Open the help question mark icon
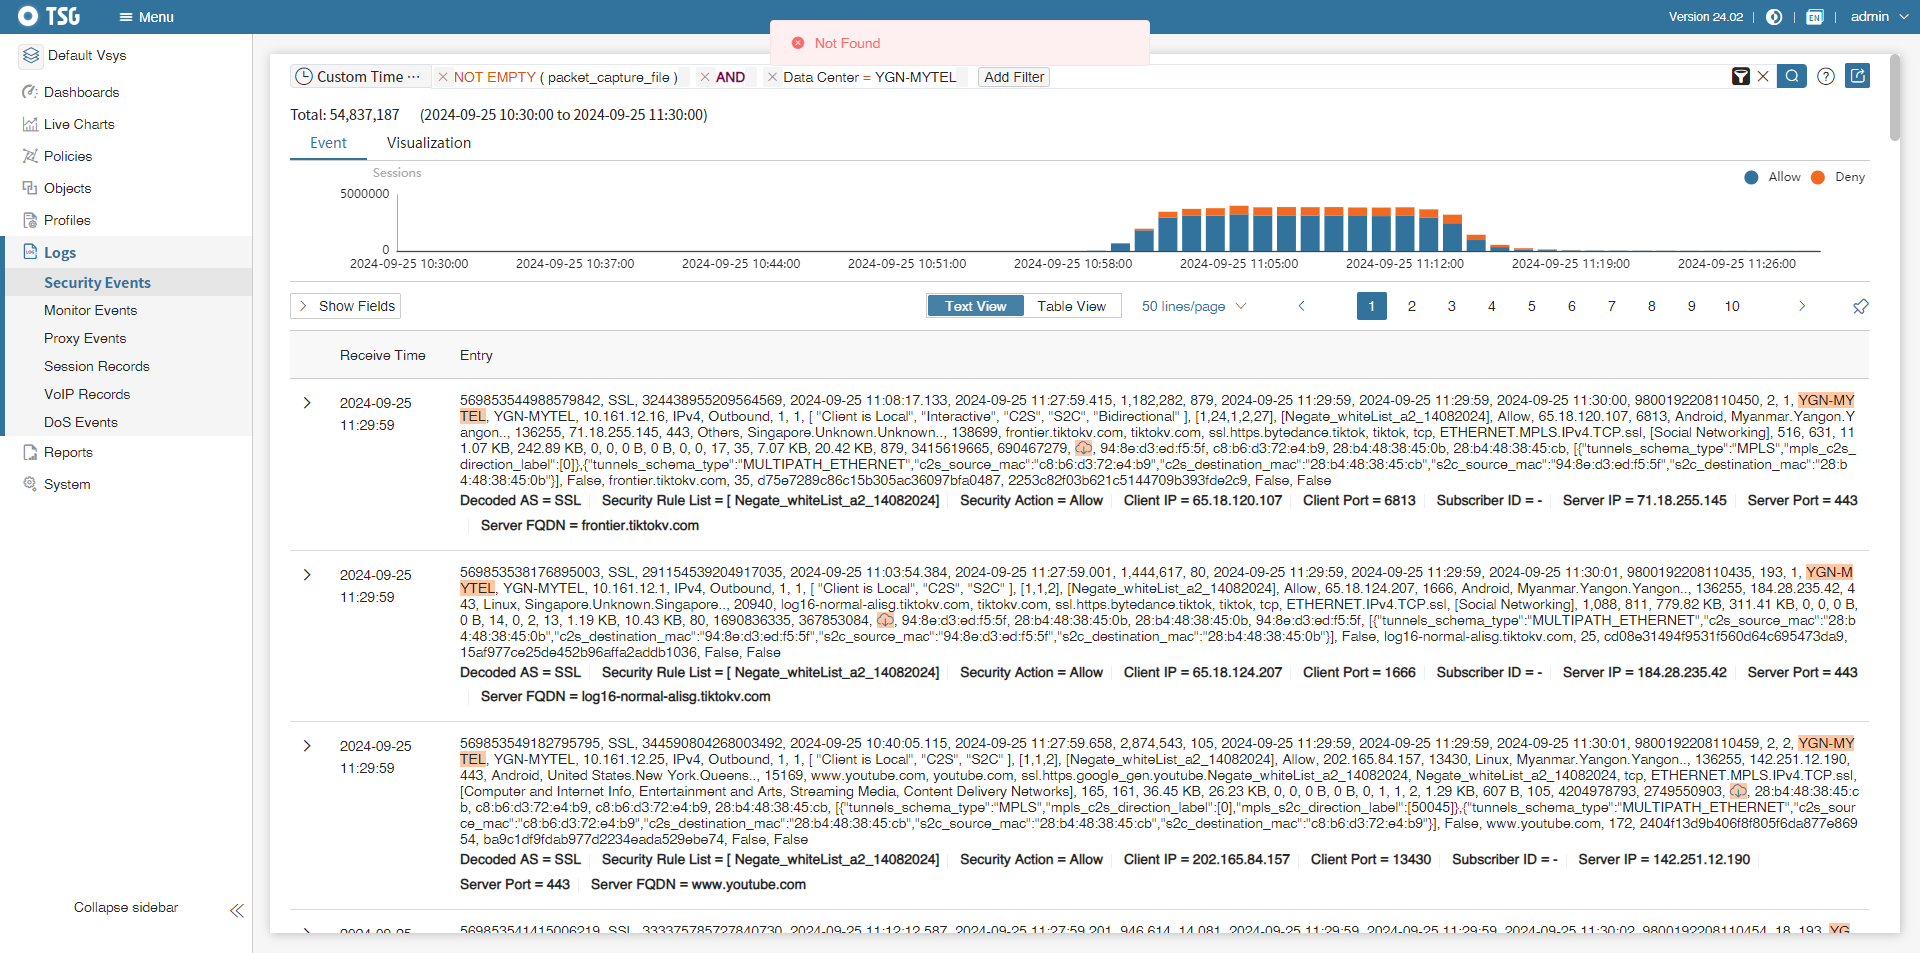 point(1825,77)
